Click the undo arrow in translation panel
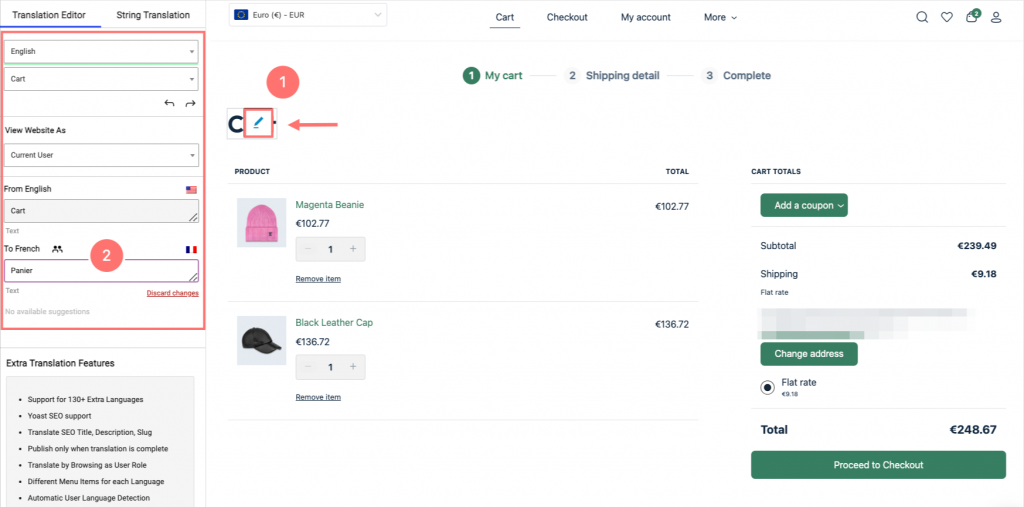 [169, 103]
